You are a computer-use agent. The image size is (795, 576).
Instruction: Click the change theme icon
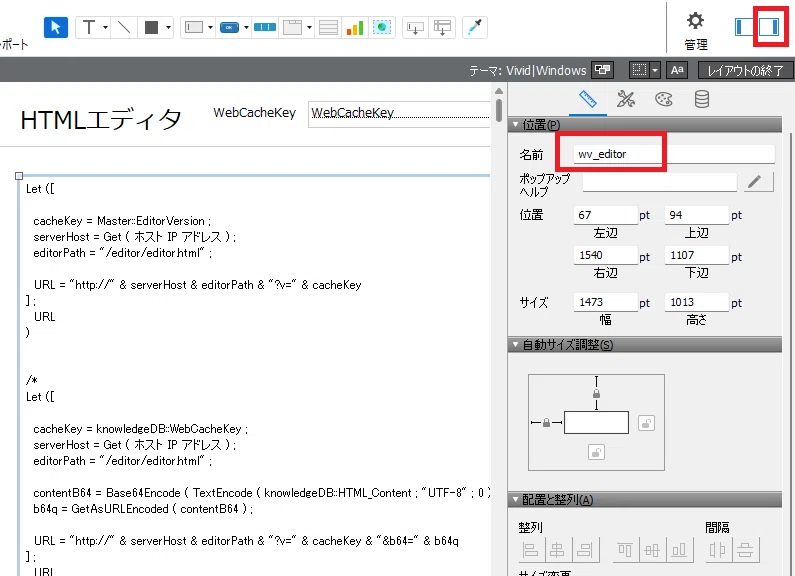point(602,69)
